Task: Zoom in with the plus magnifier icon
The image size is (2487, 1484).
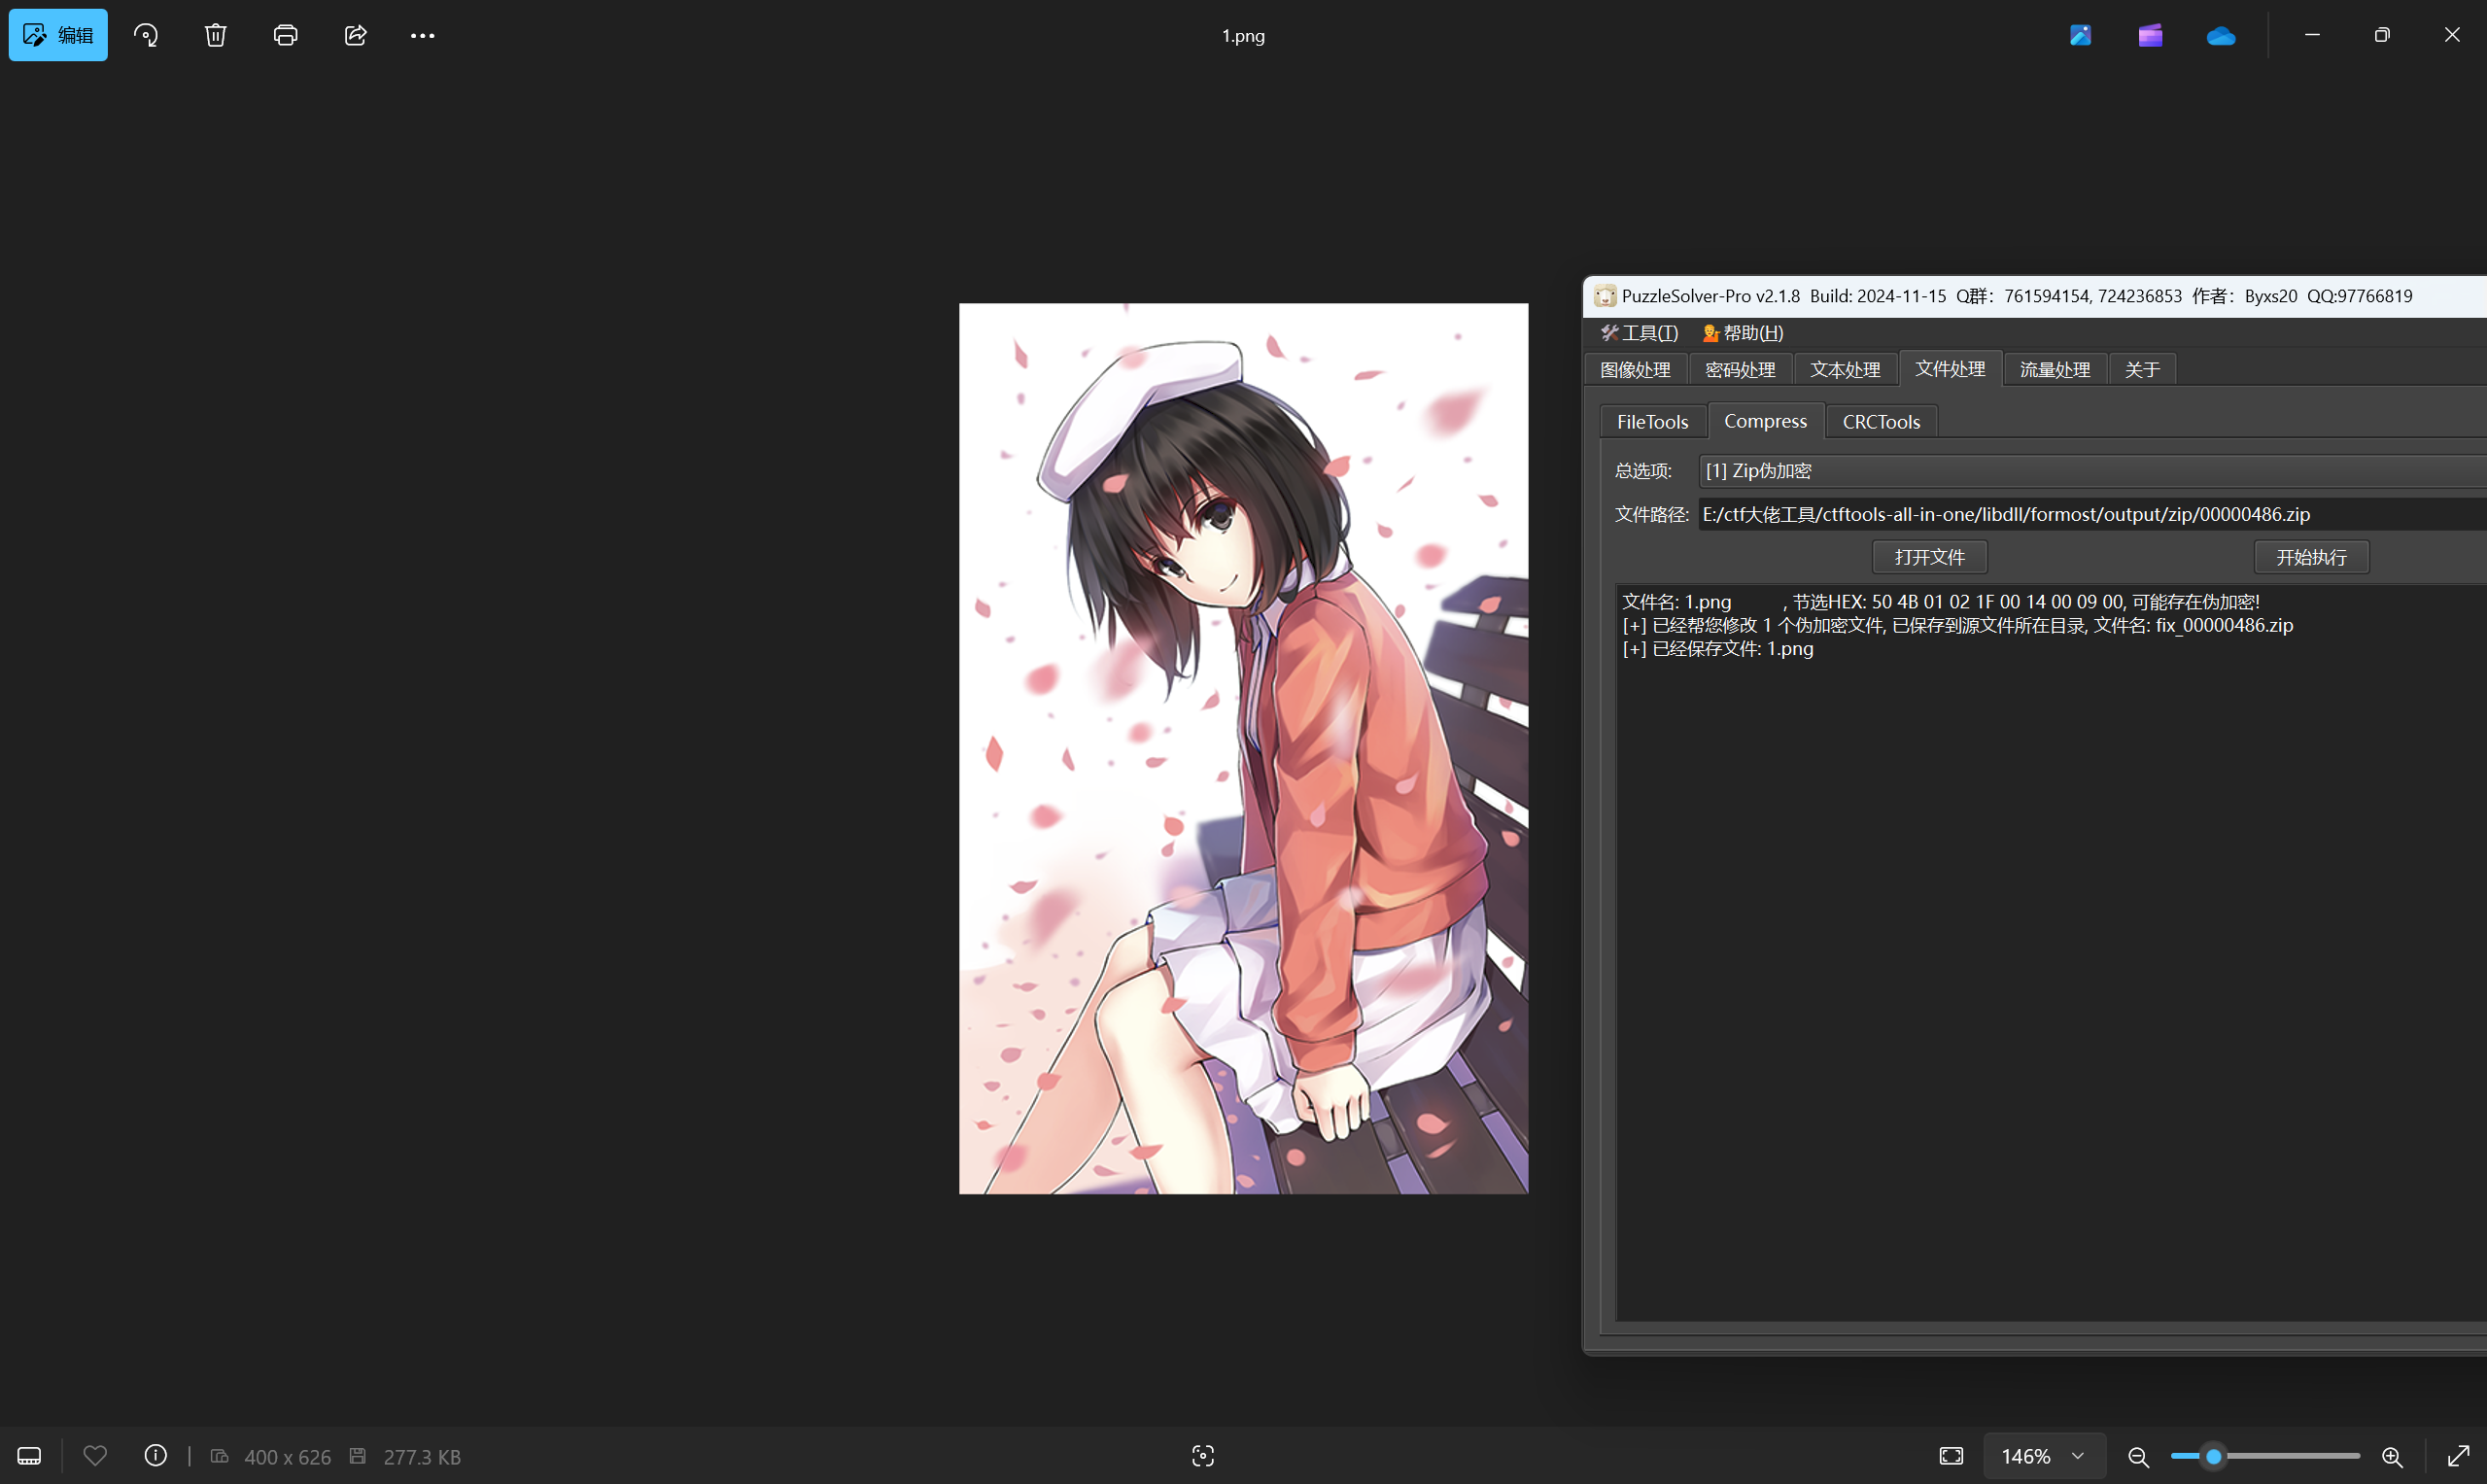Action: [2392, 1456]
